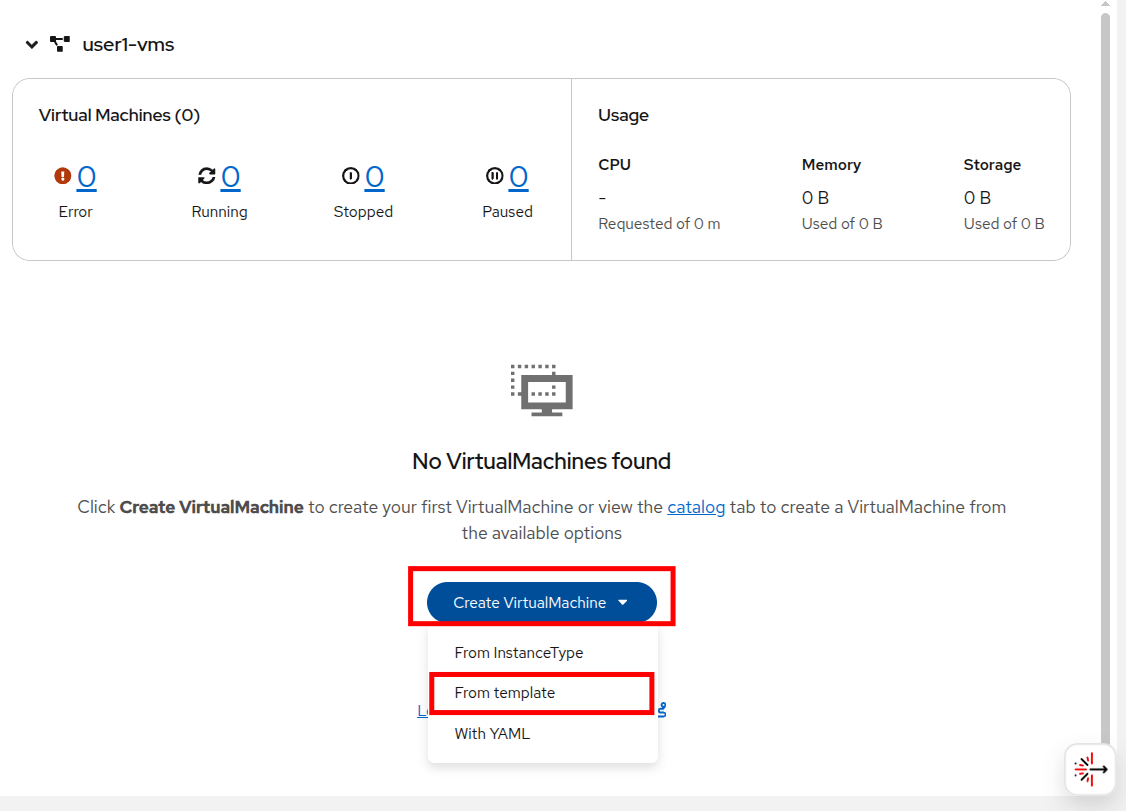This screenshot has width=1126, height=811.
Task: Click the floating red sparkle arrow icon
Action: point(1090,769)
